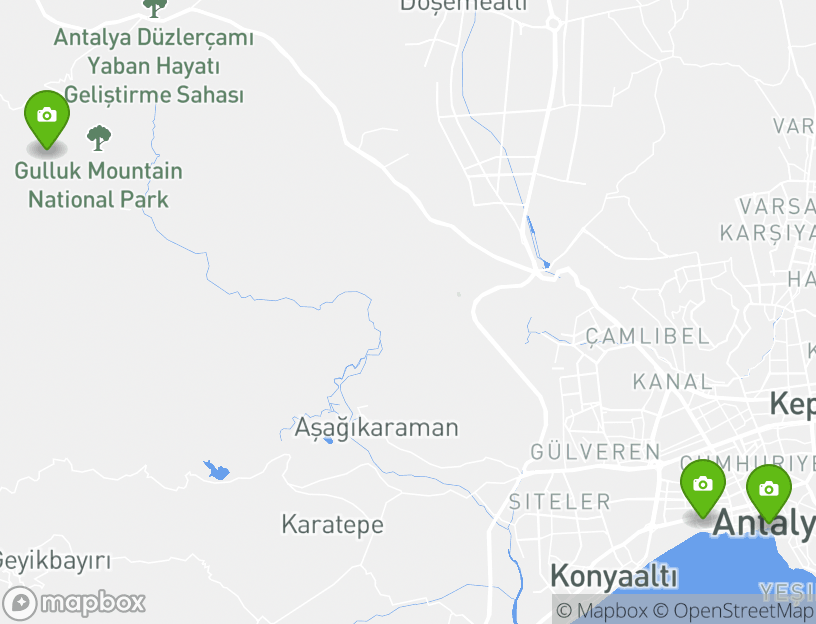Select the Aşağıkaraman place label
Screen dimensions: 816x624
[x=376, y=428]
